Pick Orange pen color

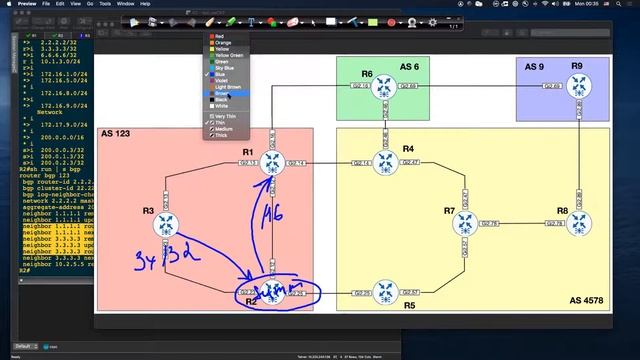pyautogui.click(x=226, y=42)
